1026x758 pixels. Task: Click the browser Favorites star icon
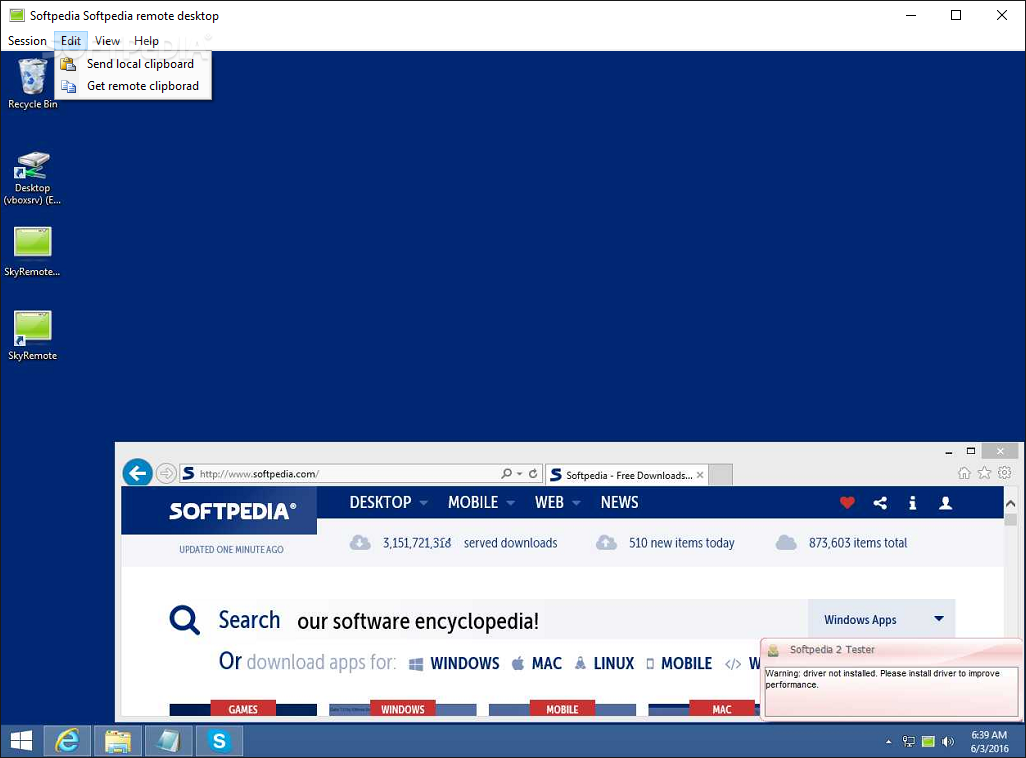(984, 473)
